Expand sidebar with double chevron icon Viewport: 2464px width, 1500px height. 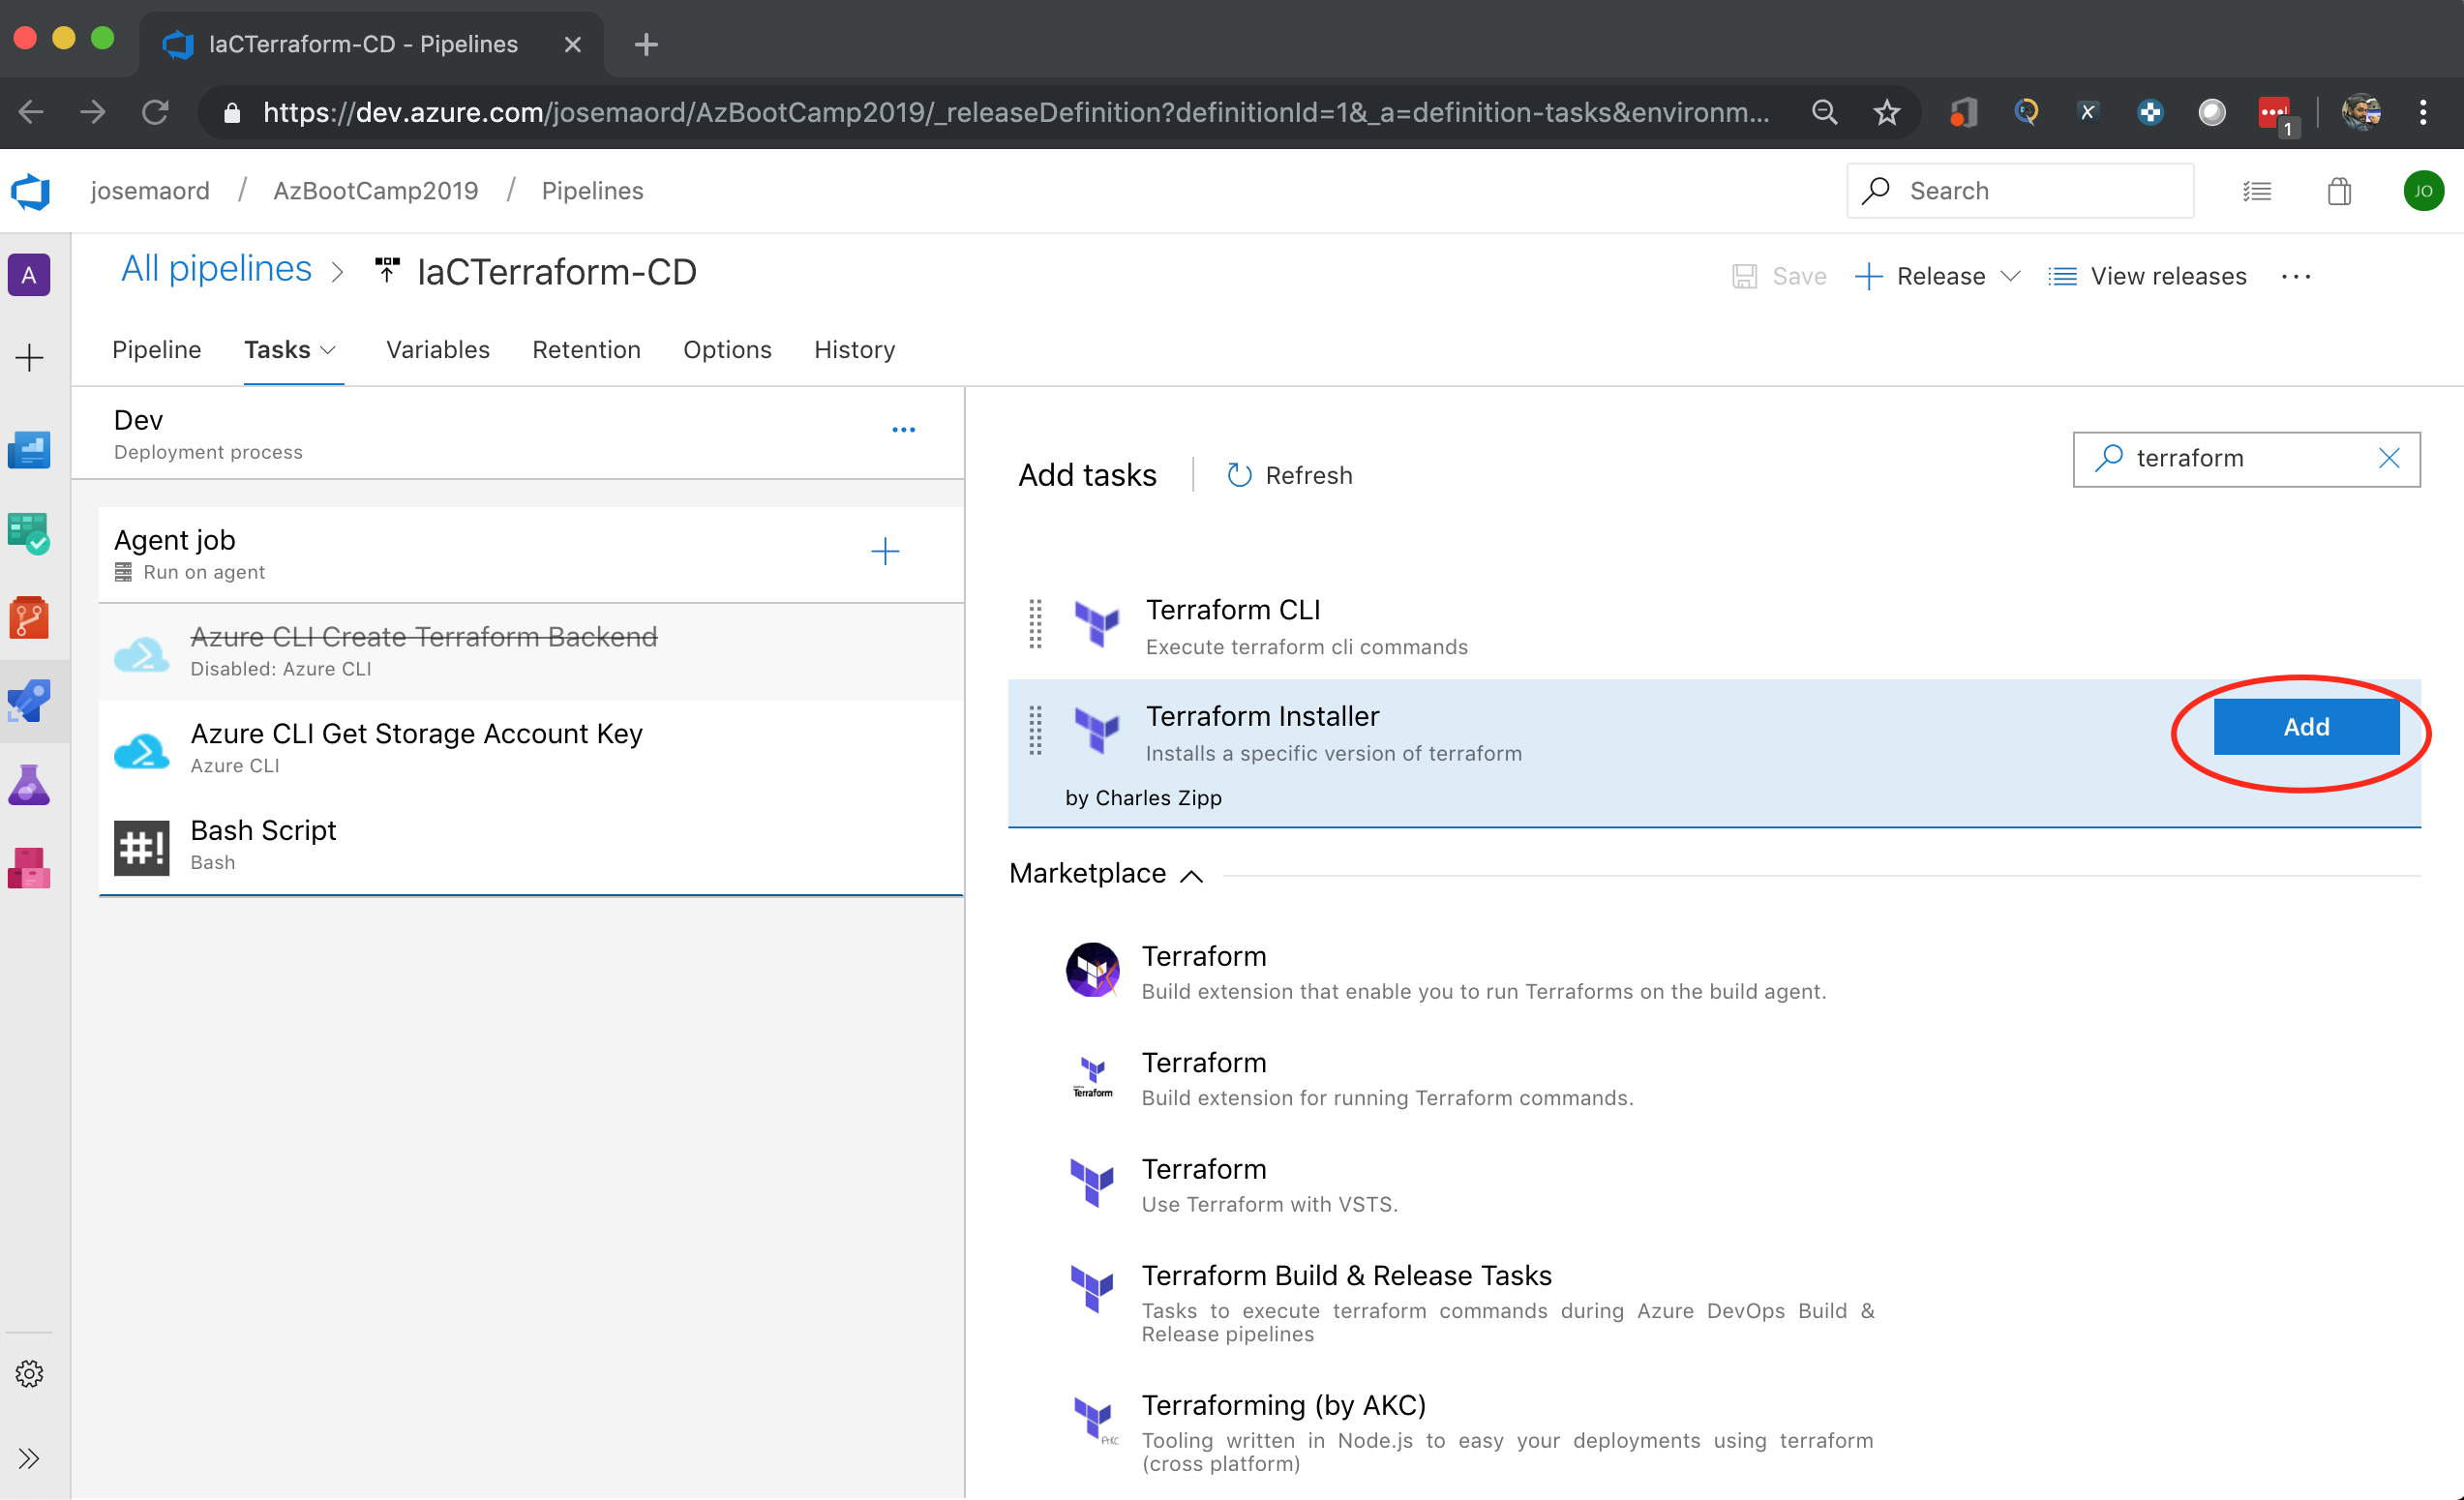point(29,1458)
